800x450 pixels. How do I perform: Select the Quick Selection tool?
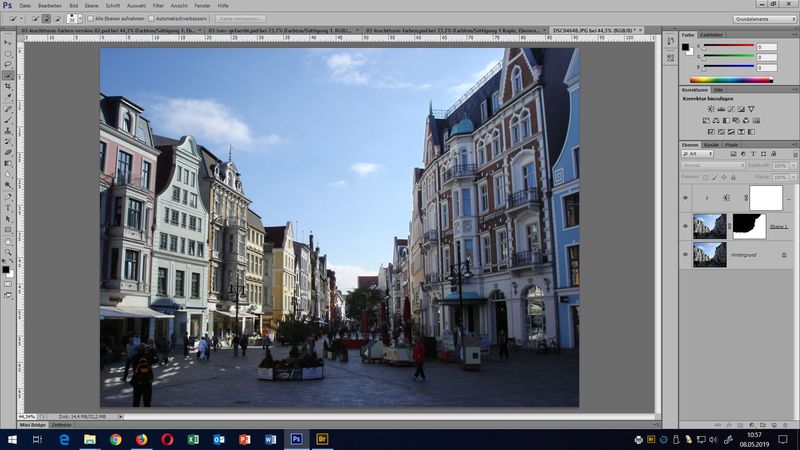[x=8, y=75]
